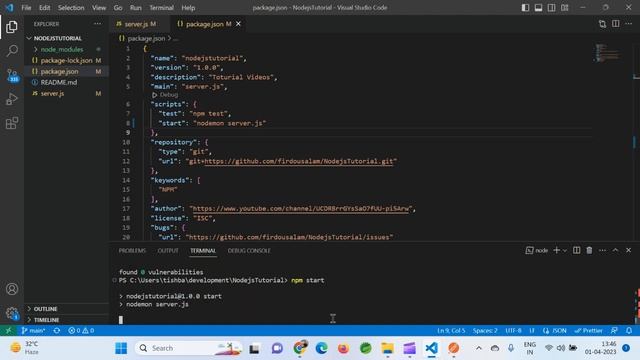This screenshot has height=360, width=640.
Task: Change indentation via Spaces: 2
Action: coord(485,330)
